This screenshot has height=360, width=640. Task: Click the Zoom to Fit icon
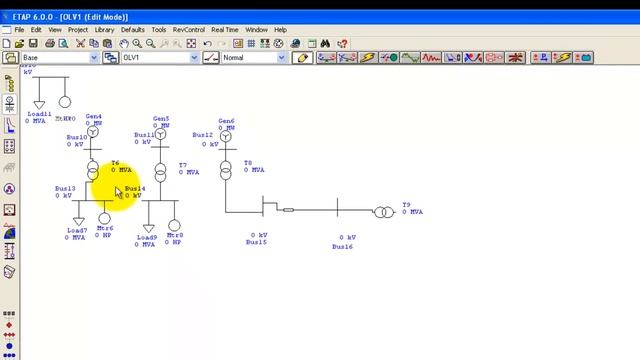pyautogui.click(x=191, y=43)
